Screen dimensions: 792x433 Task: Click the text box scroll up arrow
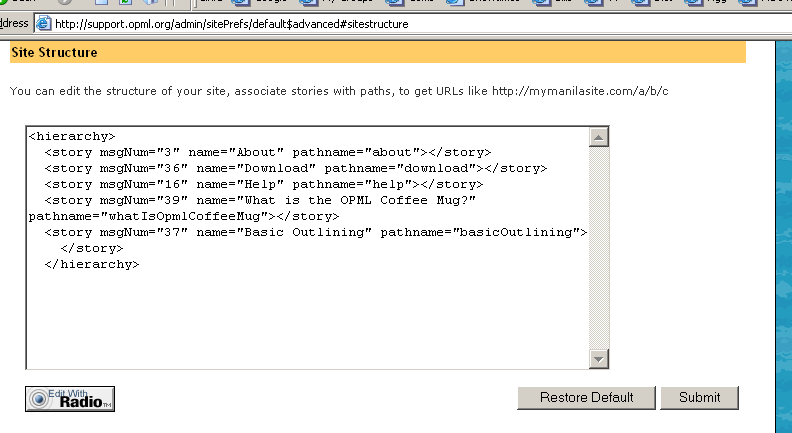[x=599, y=137]
